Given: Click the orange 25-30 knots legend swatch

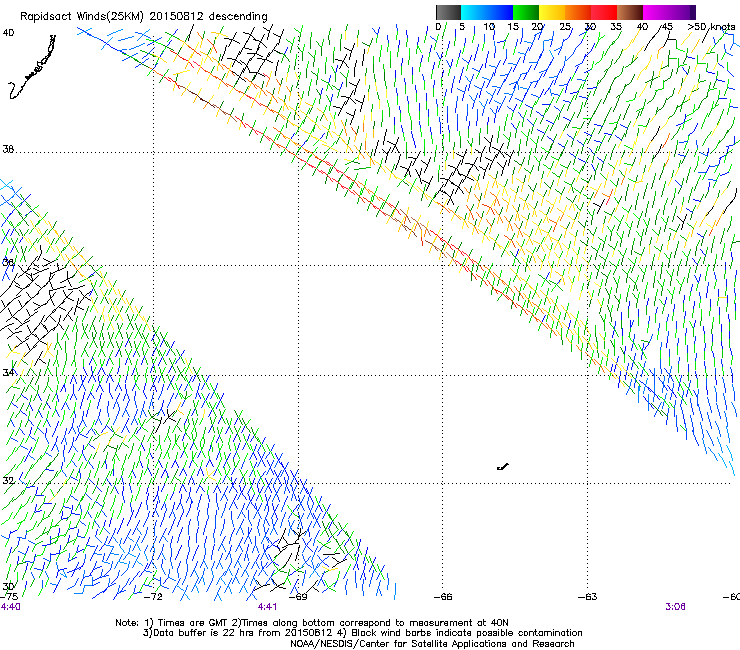Looking at the screenshot, I should [578, 12].
